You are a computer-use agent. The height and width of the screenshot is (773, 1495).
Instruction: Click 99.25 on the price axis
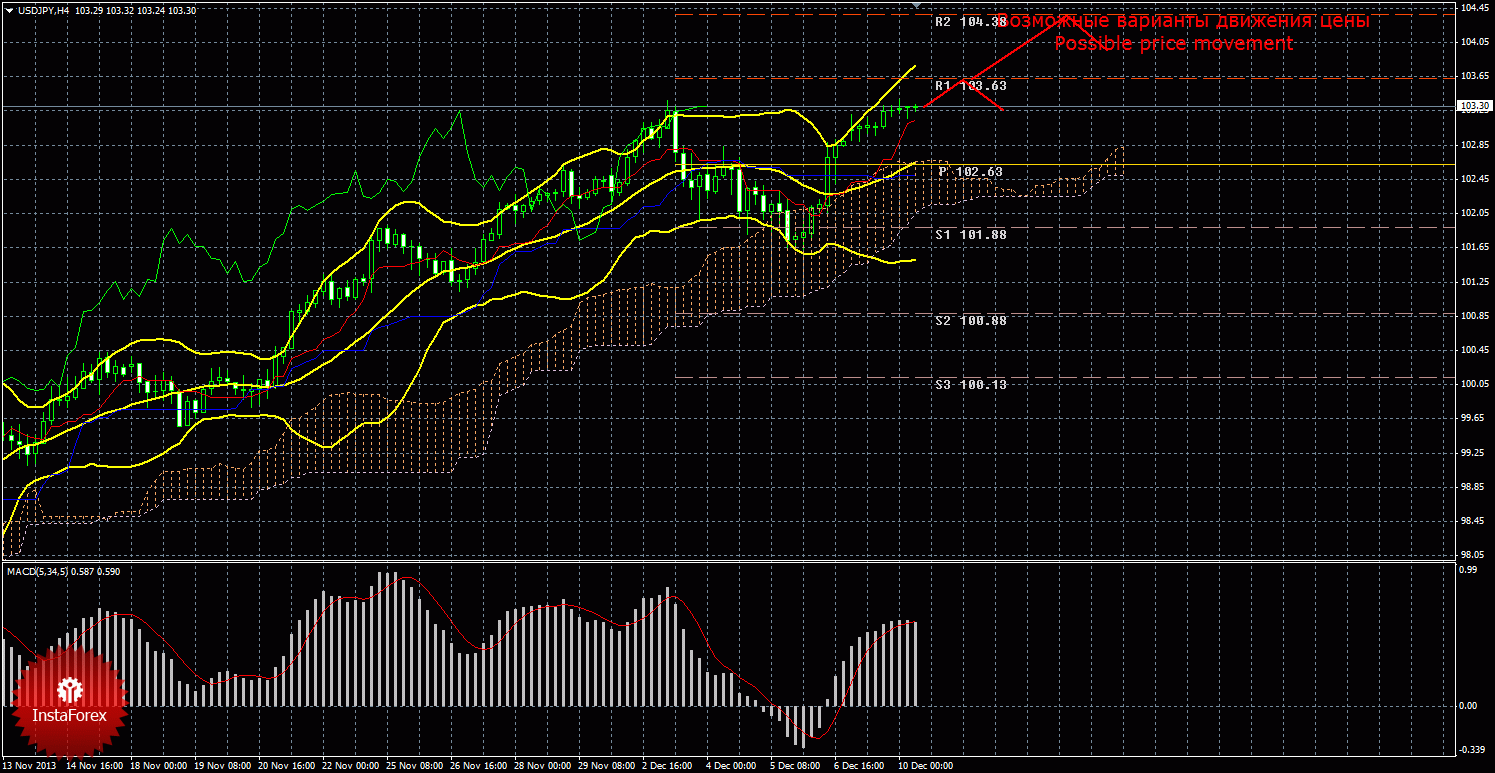tap(1473, 453)
